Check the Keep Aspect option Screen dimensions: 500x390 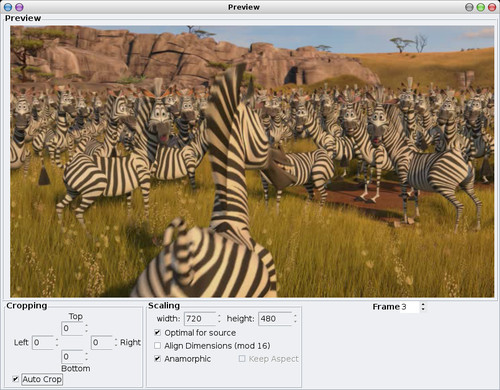(242, 359)
